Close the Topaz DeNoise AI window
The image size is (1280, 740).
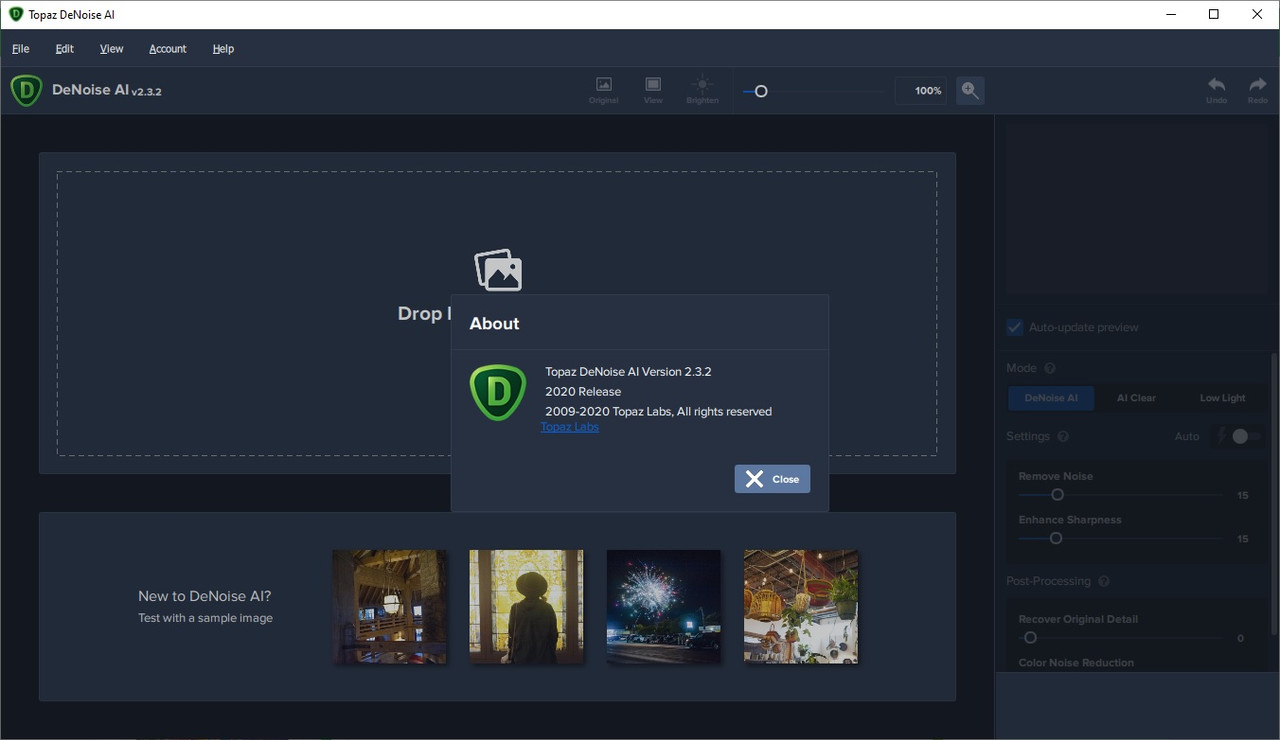(x=1258, y=14)
